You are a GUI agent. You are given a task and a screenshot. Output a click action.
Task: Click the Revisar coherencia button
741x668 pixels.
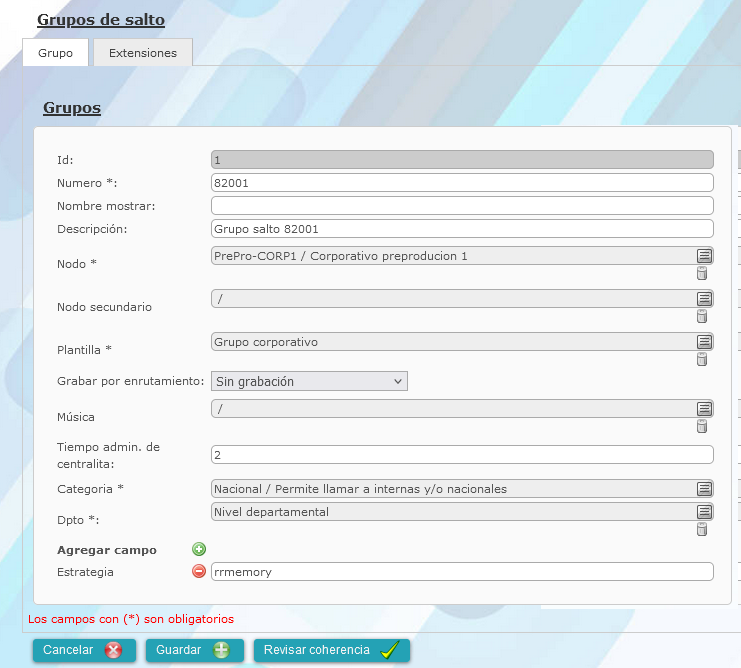(332, 650)
